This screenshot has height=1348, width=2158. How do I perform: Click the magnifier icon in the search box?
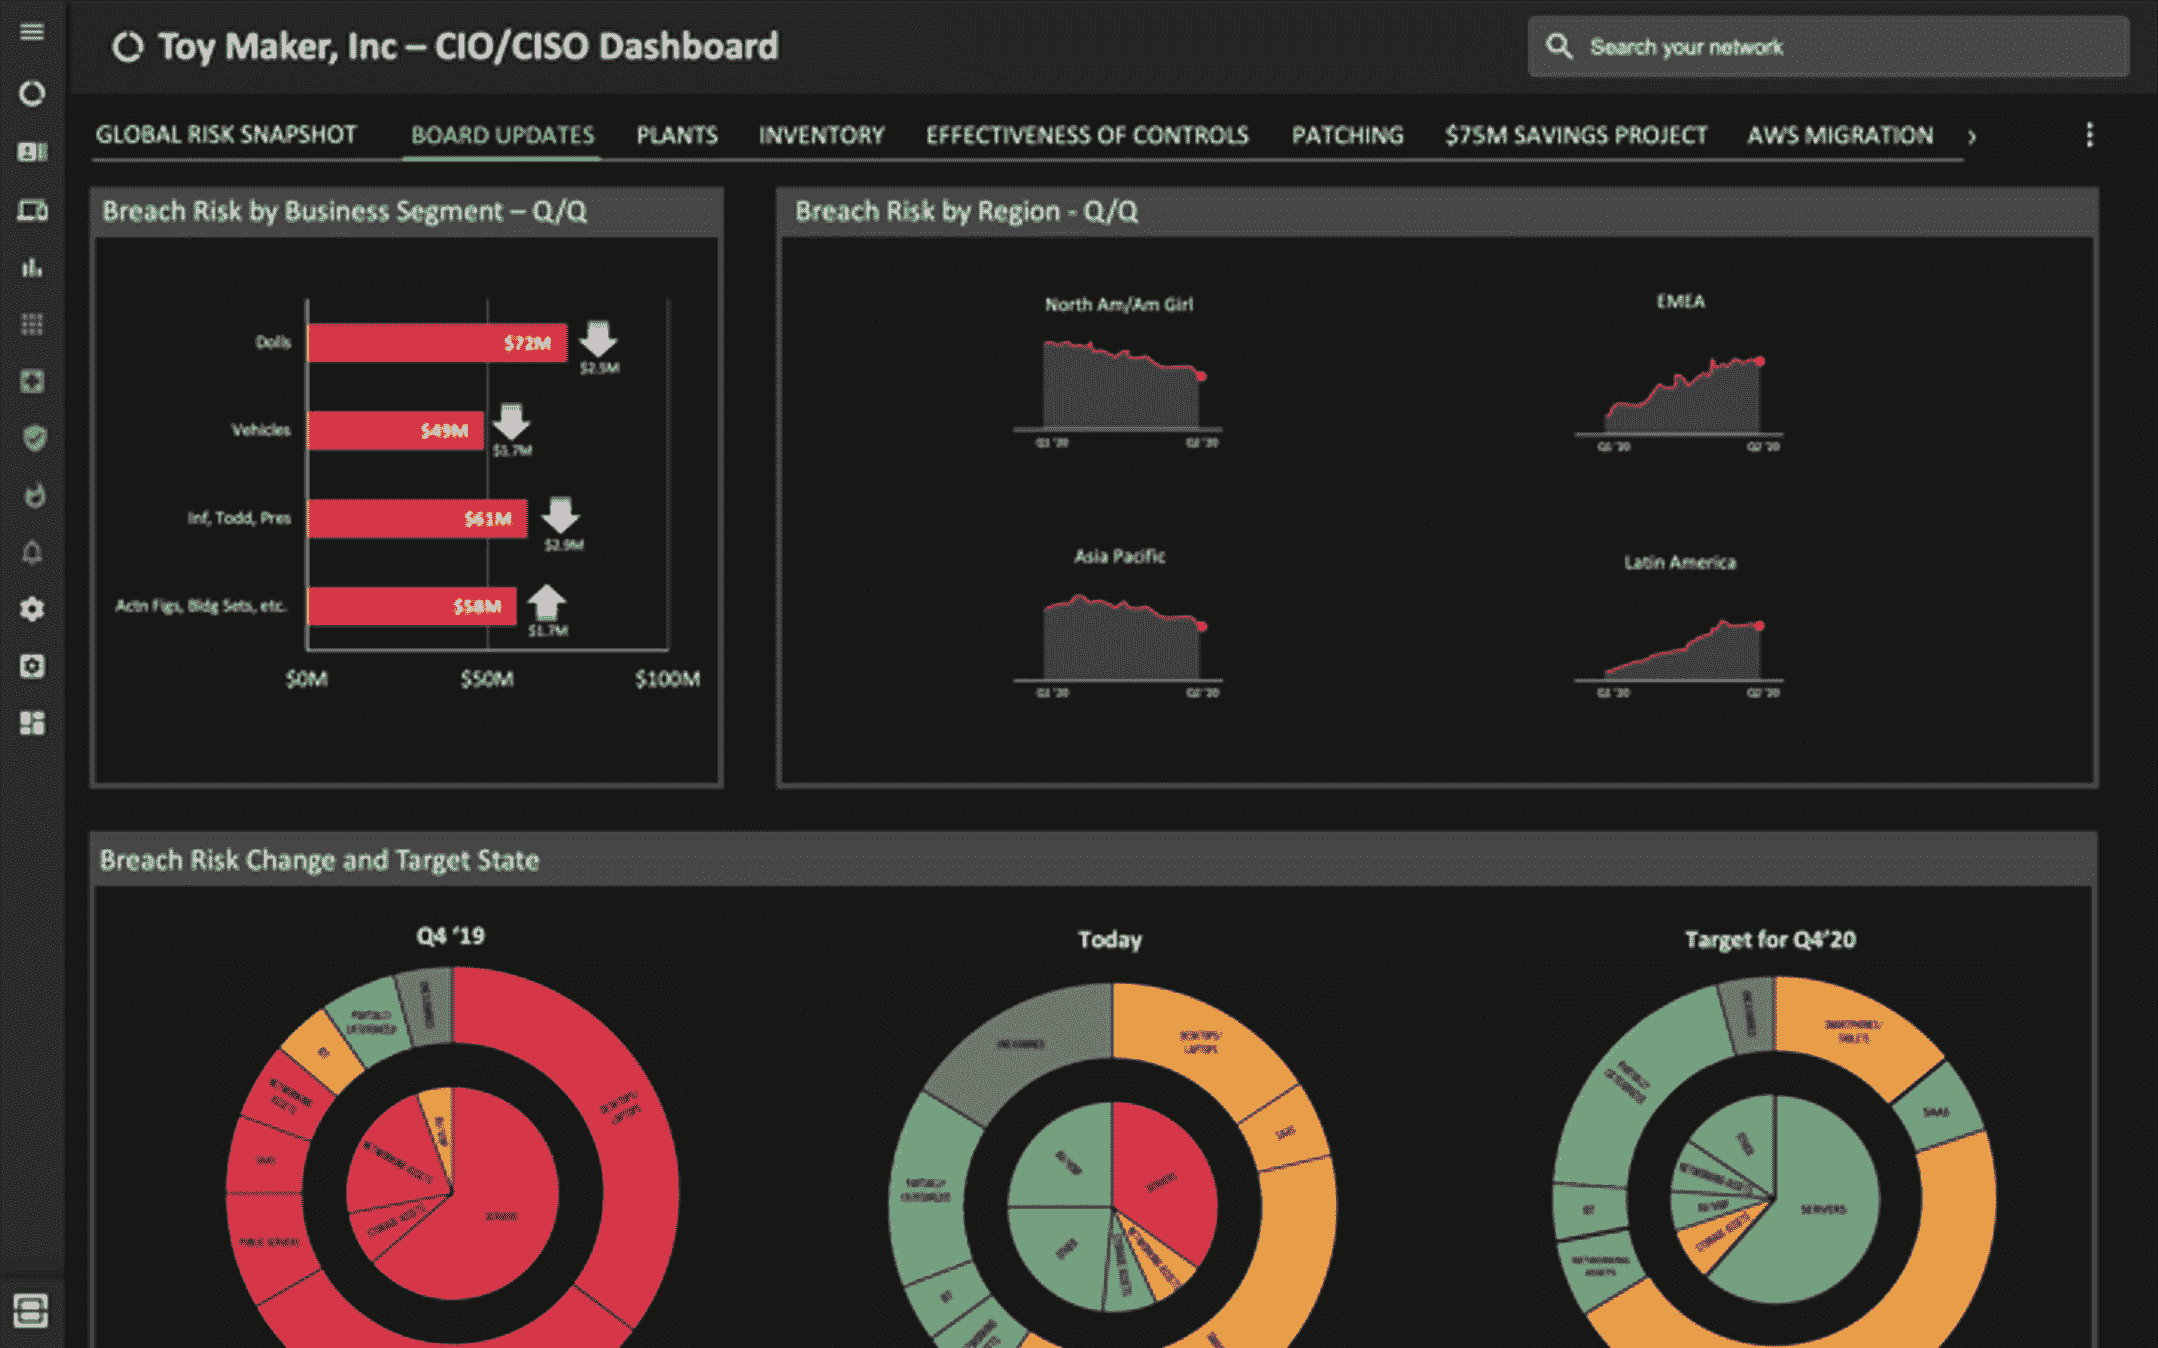point(1558,47)
